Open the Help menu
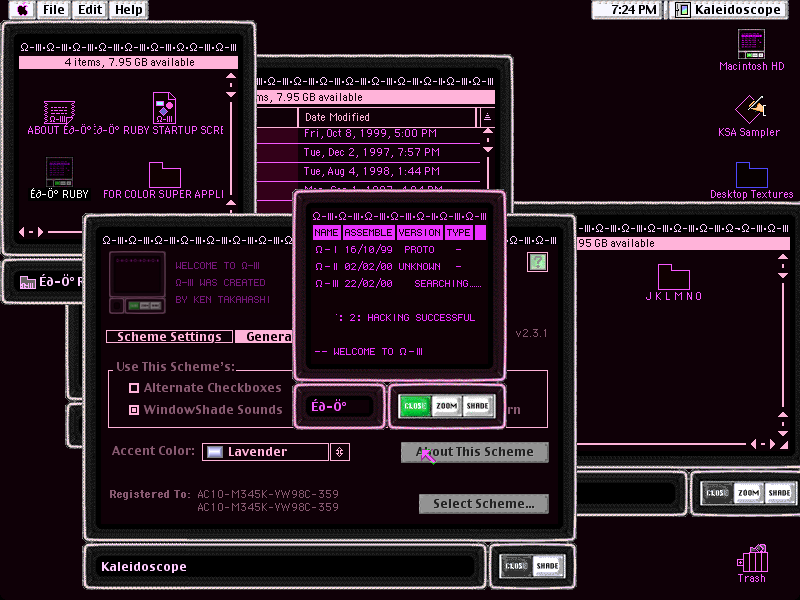 coord(129,10)
